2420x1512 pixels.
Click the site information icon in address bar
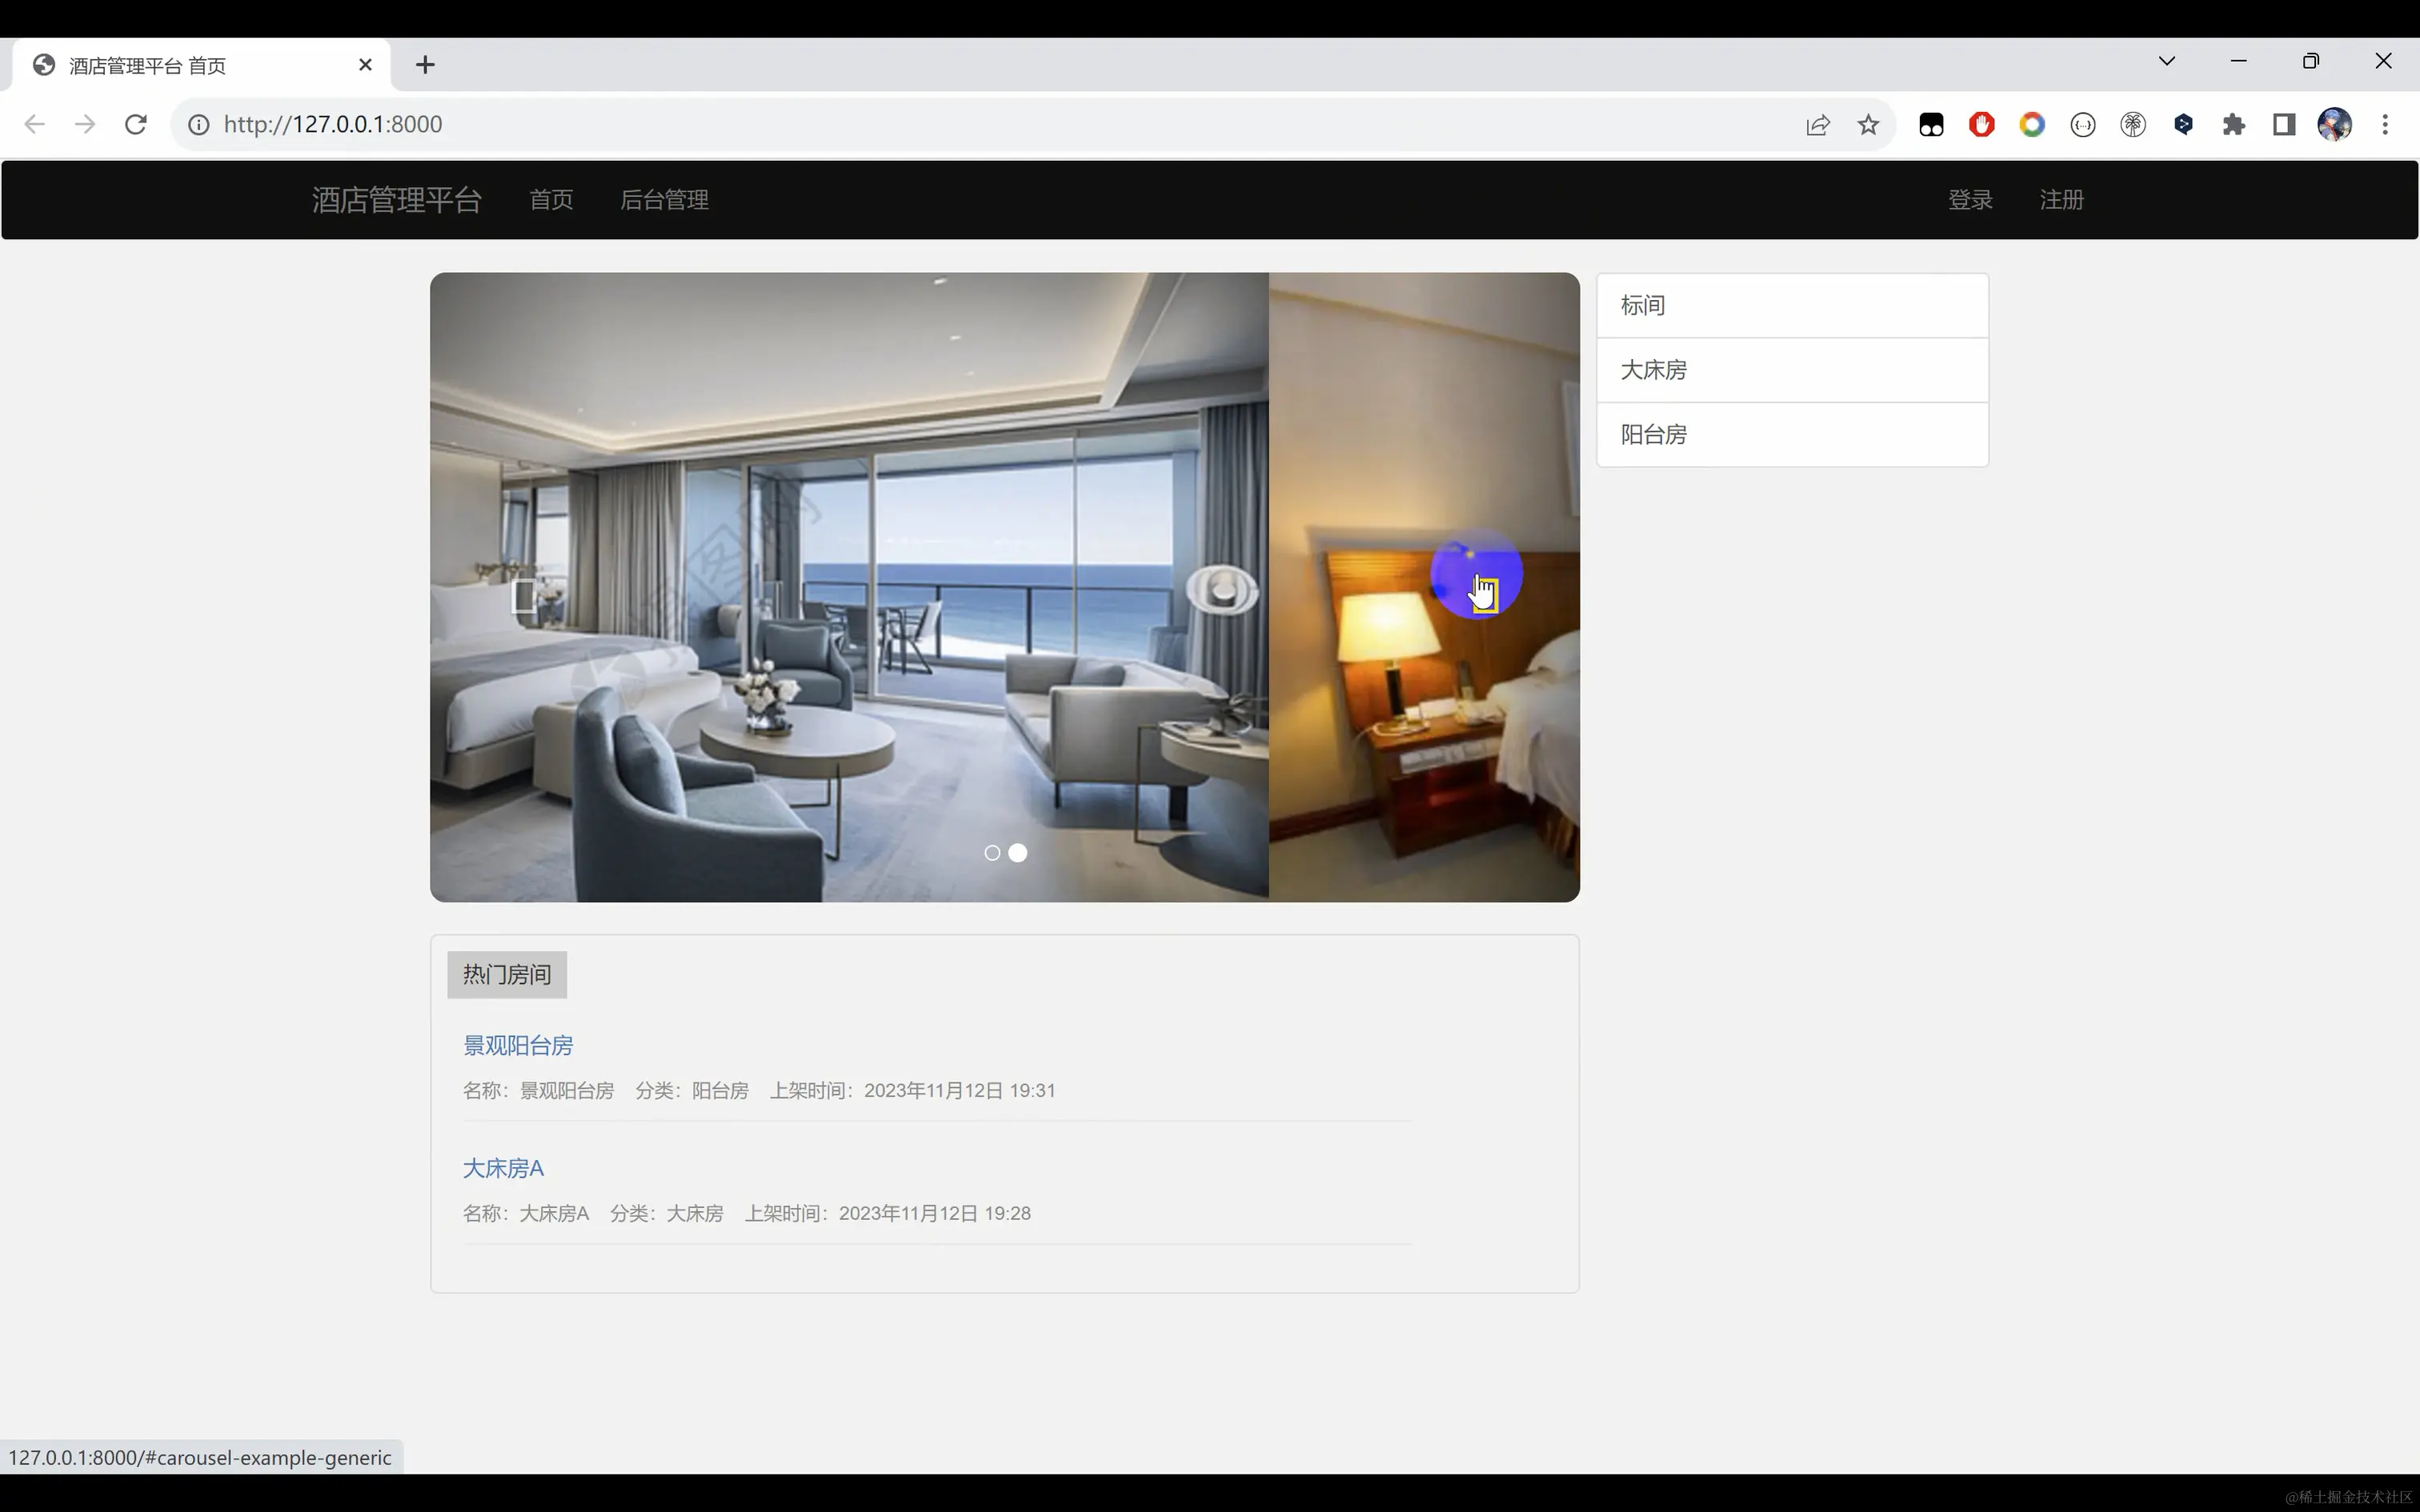point(199,124)
